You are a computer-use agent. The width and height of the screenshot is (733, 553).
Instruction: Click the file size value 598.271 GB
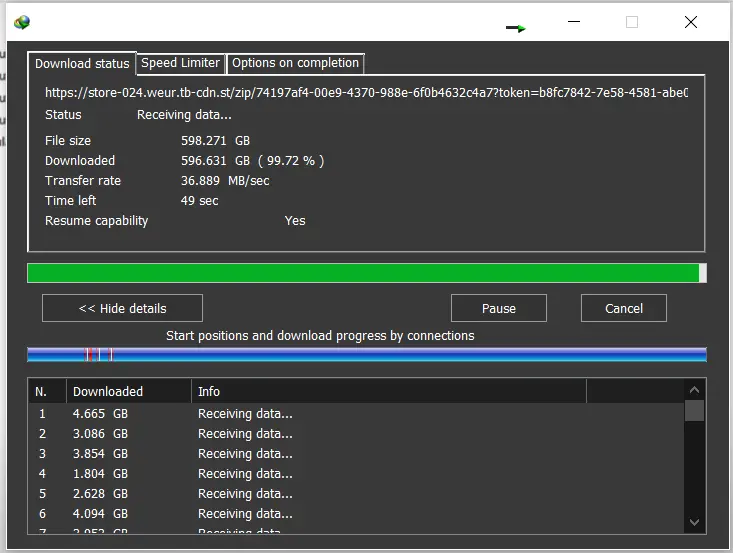pyautogui.click(x=216, y=141)
